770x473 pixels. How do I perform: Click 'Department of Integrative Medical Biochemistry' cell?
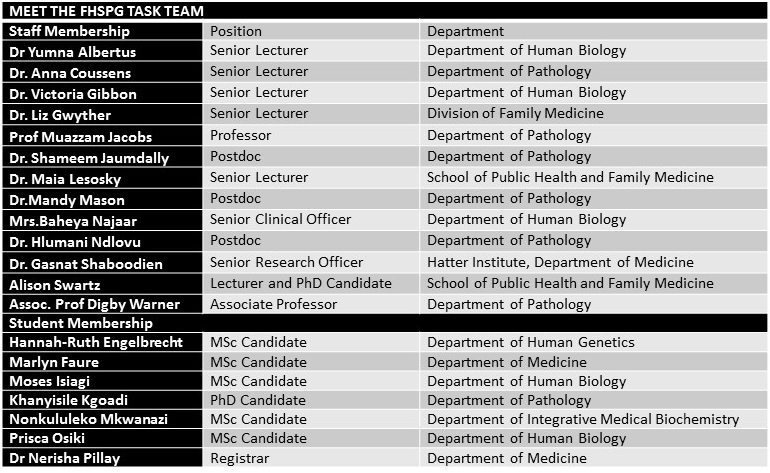582,419
